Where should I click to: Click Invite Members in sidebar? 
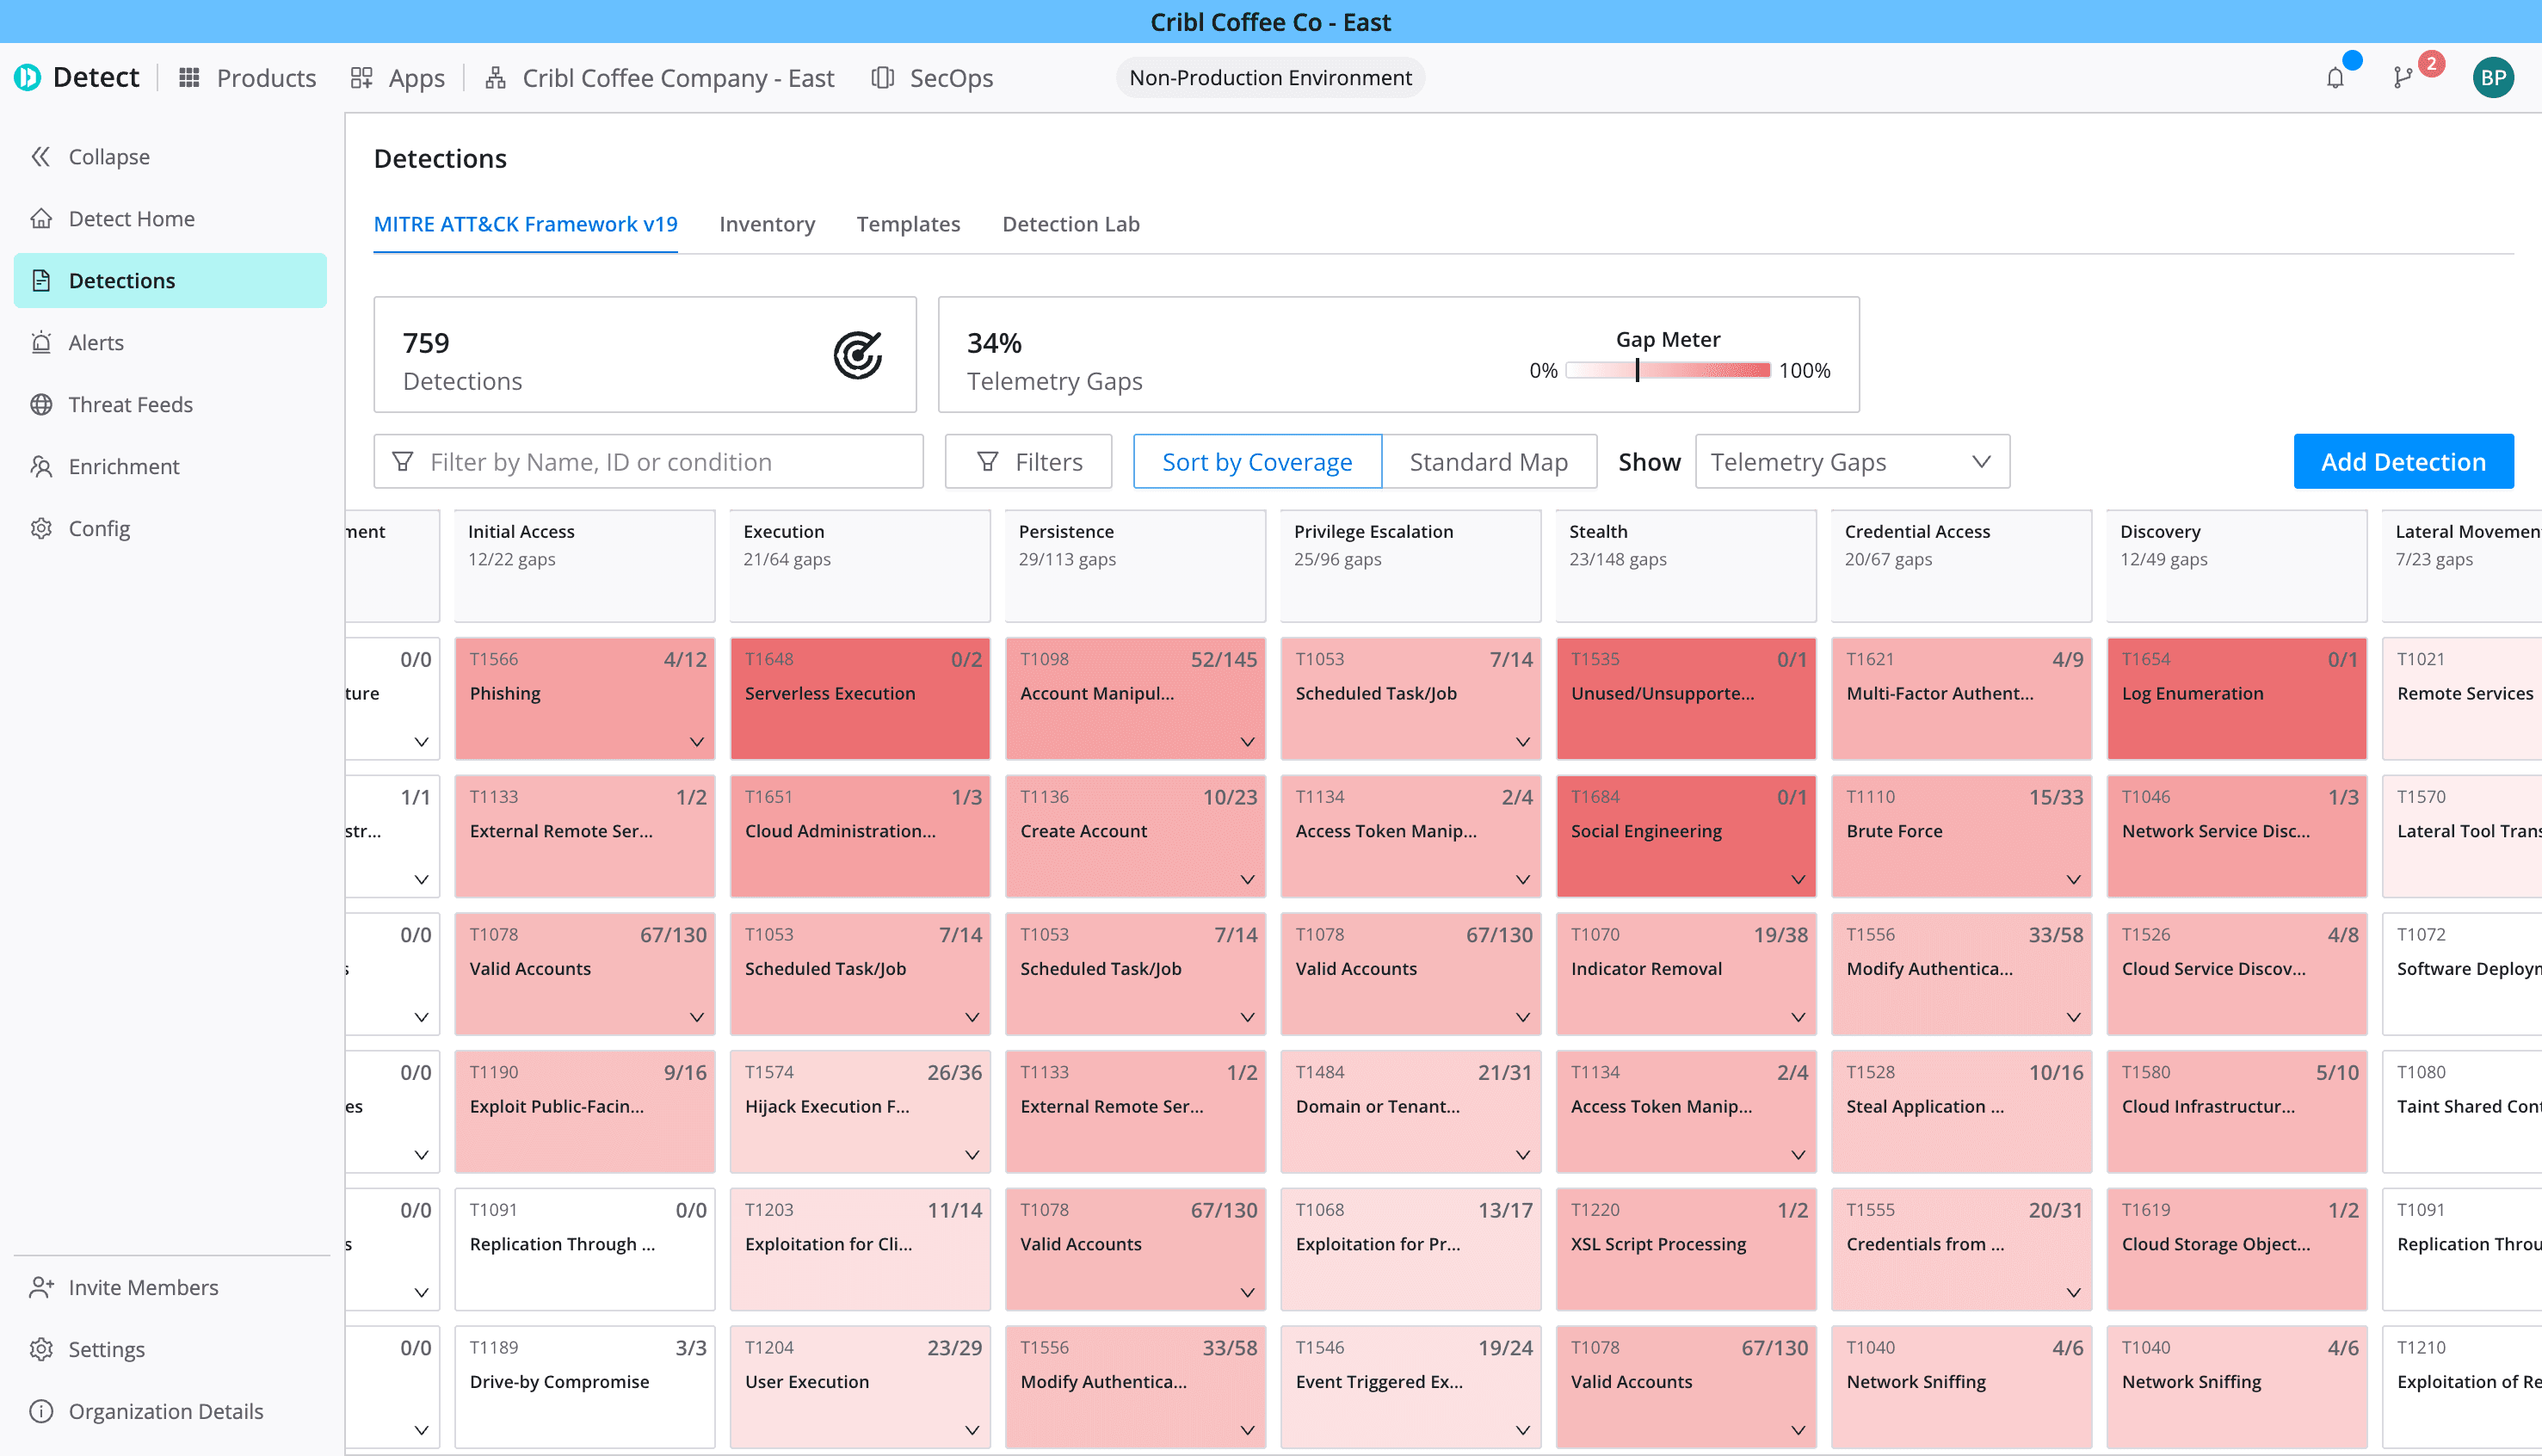point(170,1287)
